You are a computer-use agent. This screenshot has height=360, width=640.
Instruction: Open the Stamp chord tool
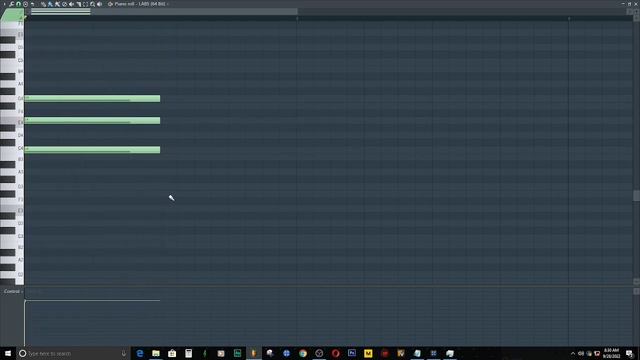pos(25,4)
